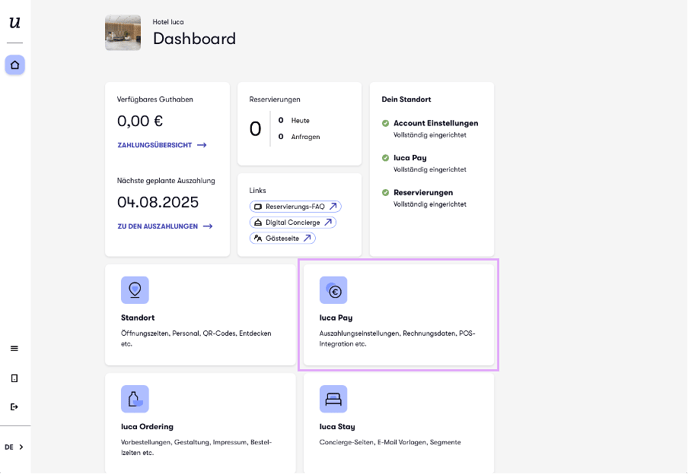
Task: Open the luca Stay card
Action: 399,423
